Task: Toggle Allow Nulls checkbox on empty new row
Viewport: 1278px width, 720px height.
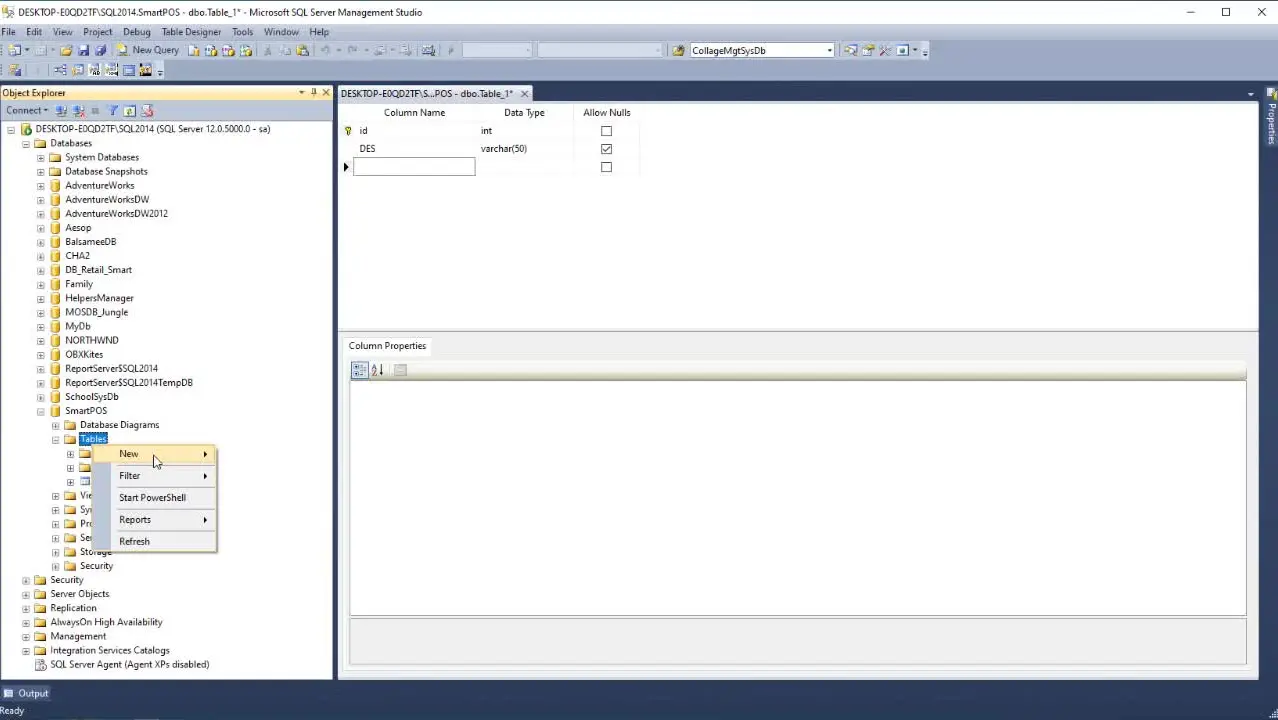Action: tap(606, 167)
